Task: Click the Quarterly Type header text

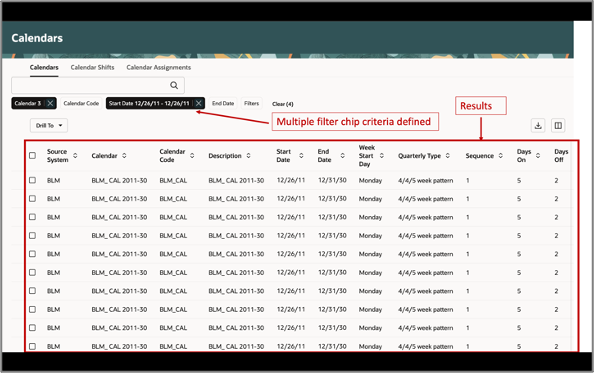Action: [x=419, y=156]
